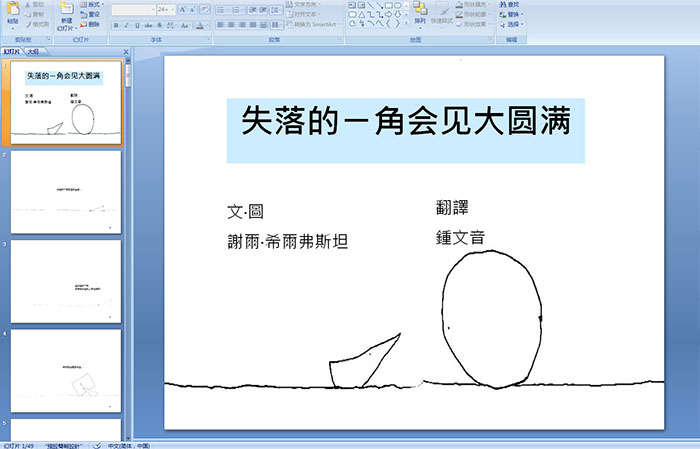Open the columns dropdown
The image size is (700, 449).
point(276,25)
